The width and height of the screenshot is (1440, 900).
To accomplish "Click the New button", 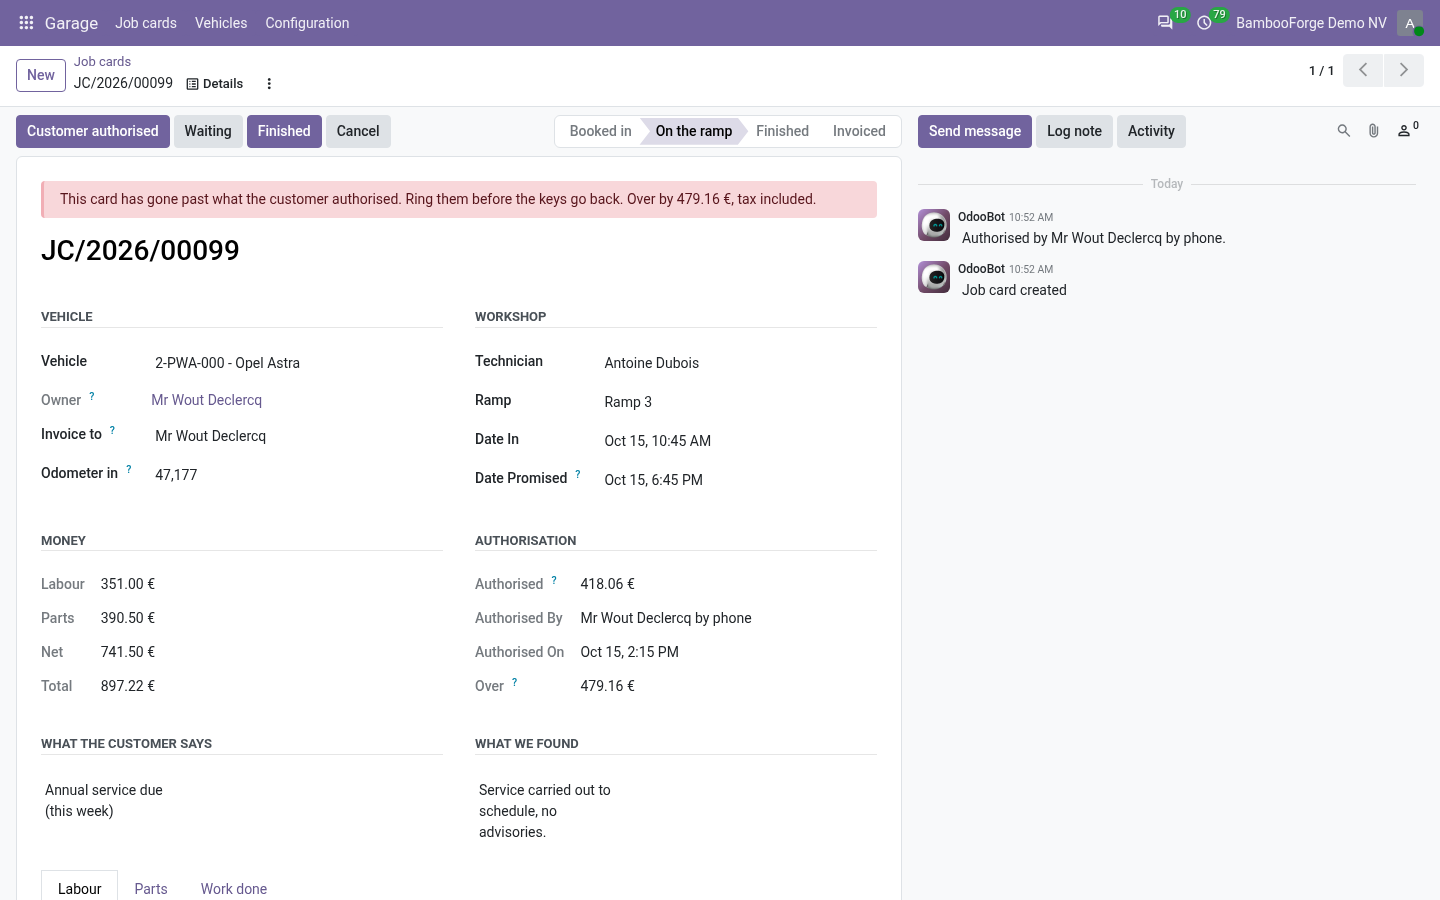I will click(x=41, y=75).
